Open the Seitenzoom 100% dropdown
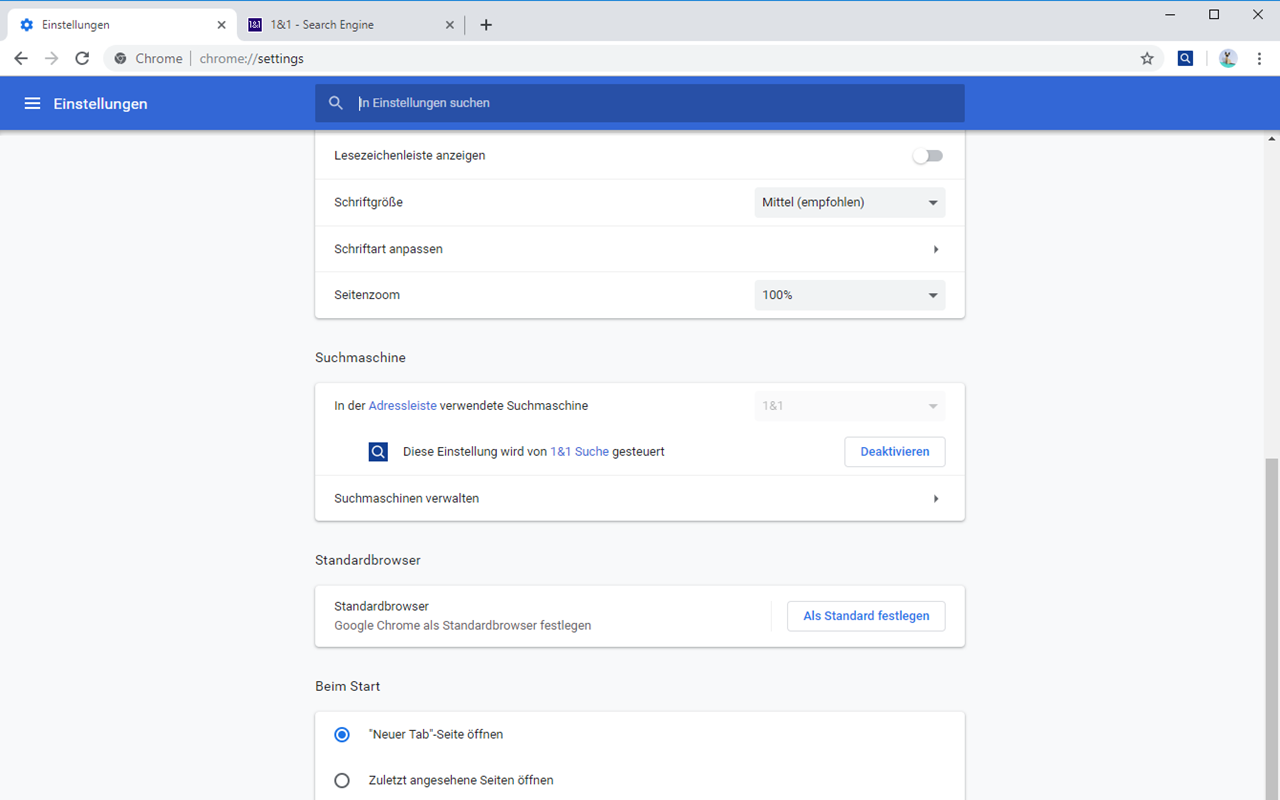 coord(850,295)
